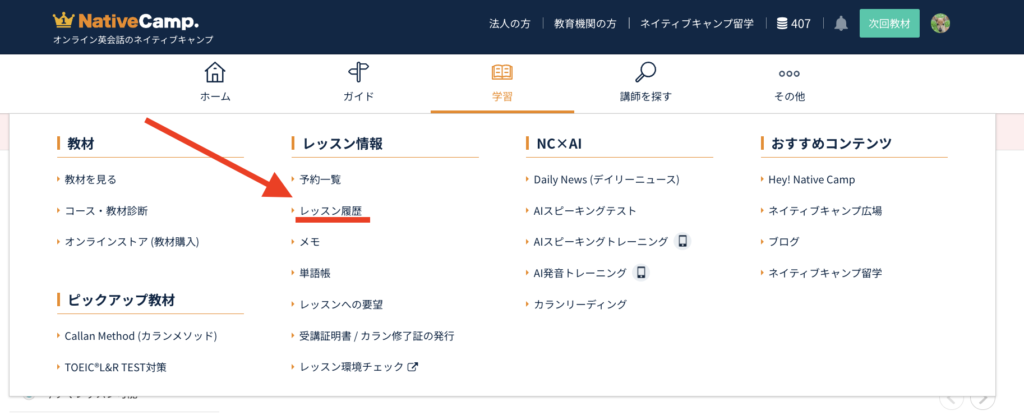The height and width of the screenshot is (415, 1024).
Task: Click external link icon beside レッスン環境チェック
Action: point(412,367)
